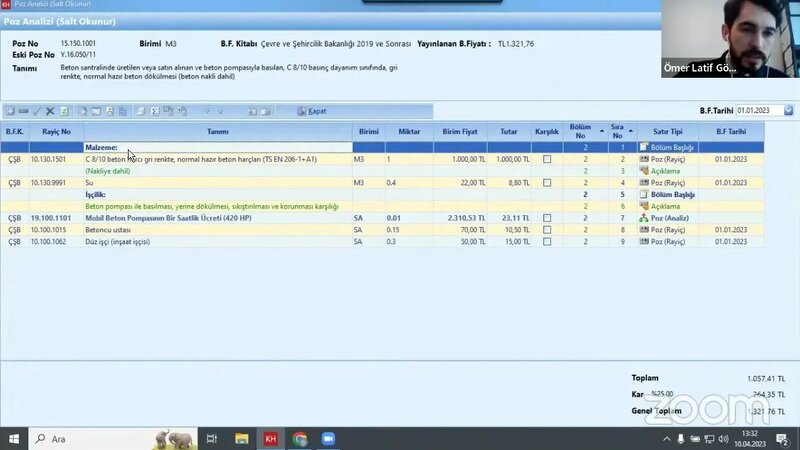This screenshot has width=800, height=450.
Task: Select the 'İşçilik:' section heading row
Action: click(x=382, y=194)
